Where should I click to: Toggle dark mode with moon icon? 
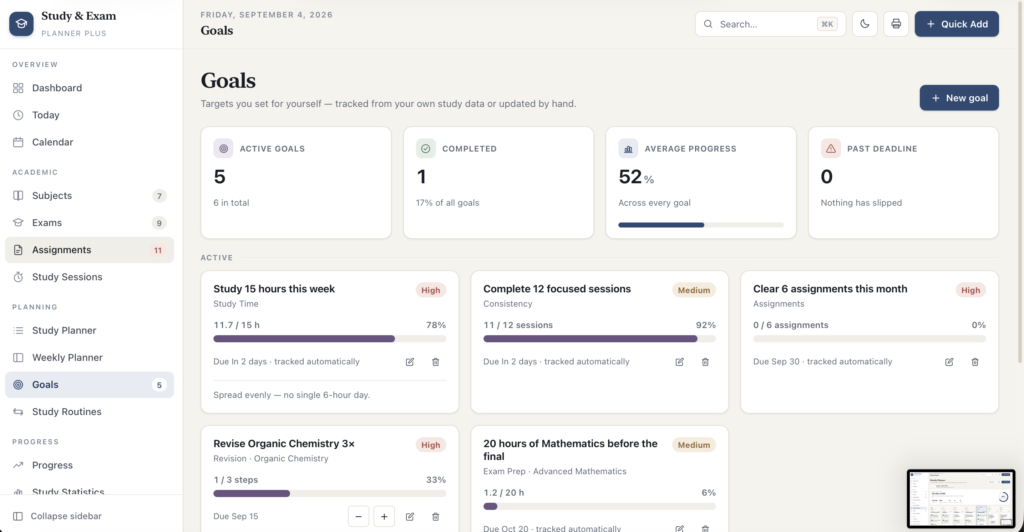[x=865, y=24]
